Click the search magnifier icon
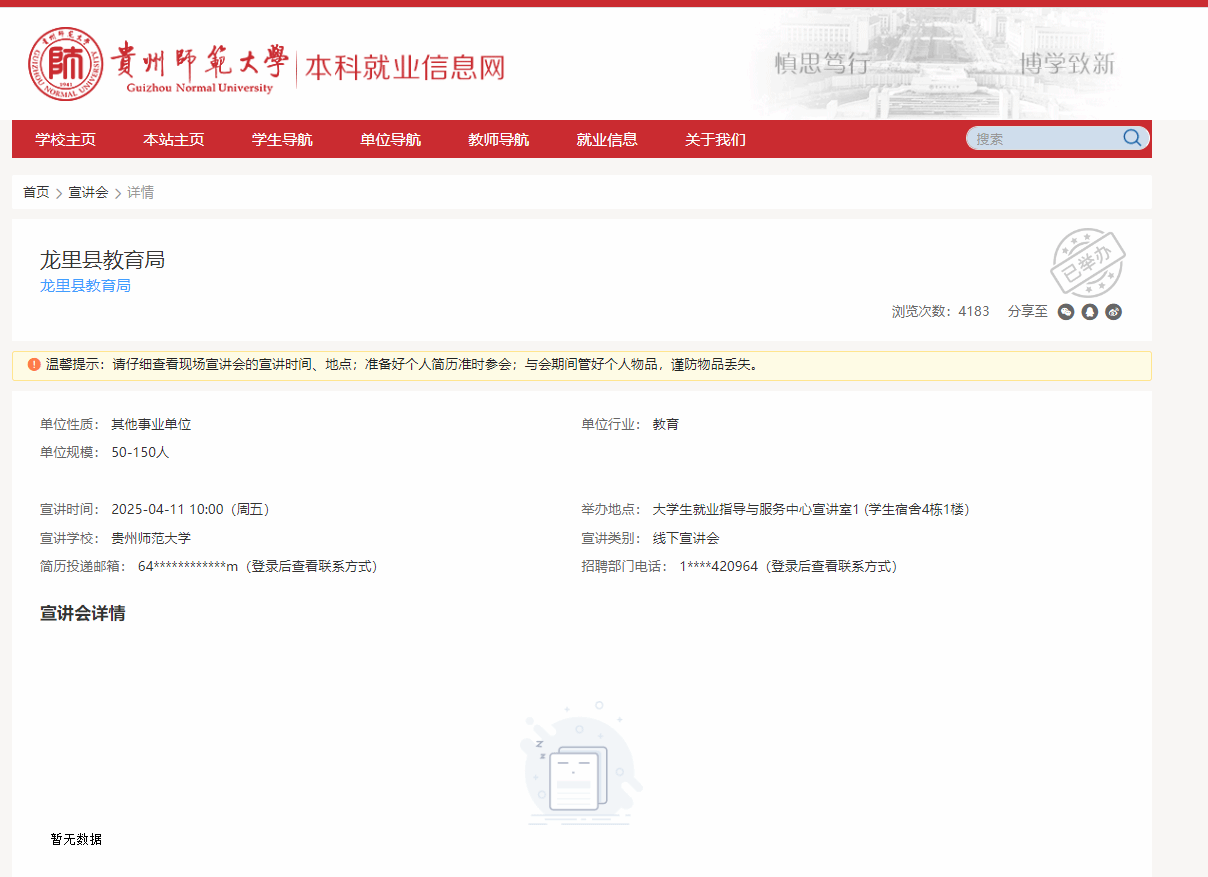 click(x=1132, y=138)
